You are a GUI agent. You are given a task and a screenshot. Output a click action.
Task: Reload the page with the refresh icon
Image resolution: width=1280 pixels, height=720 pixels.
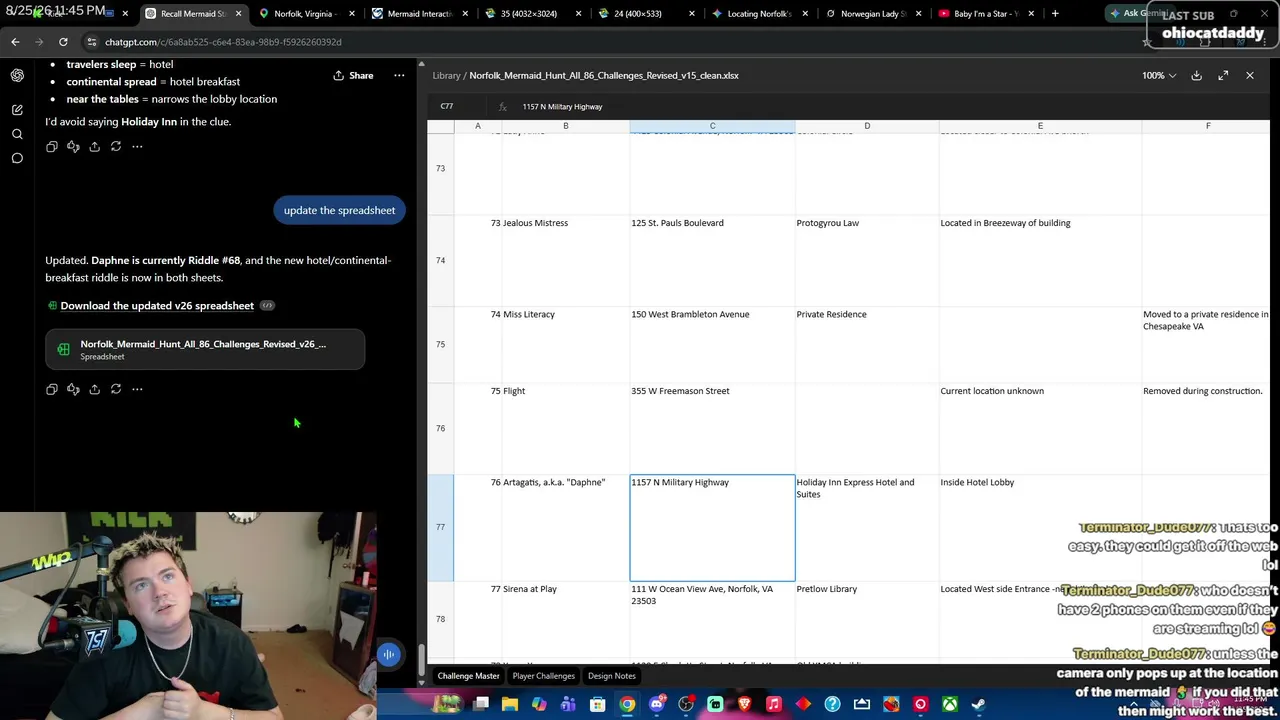pos(63,42)
